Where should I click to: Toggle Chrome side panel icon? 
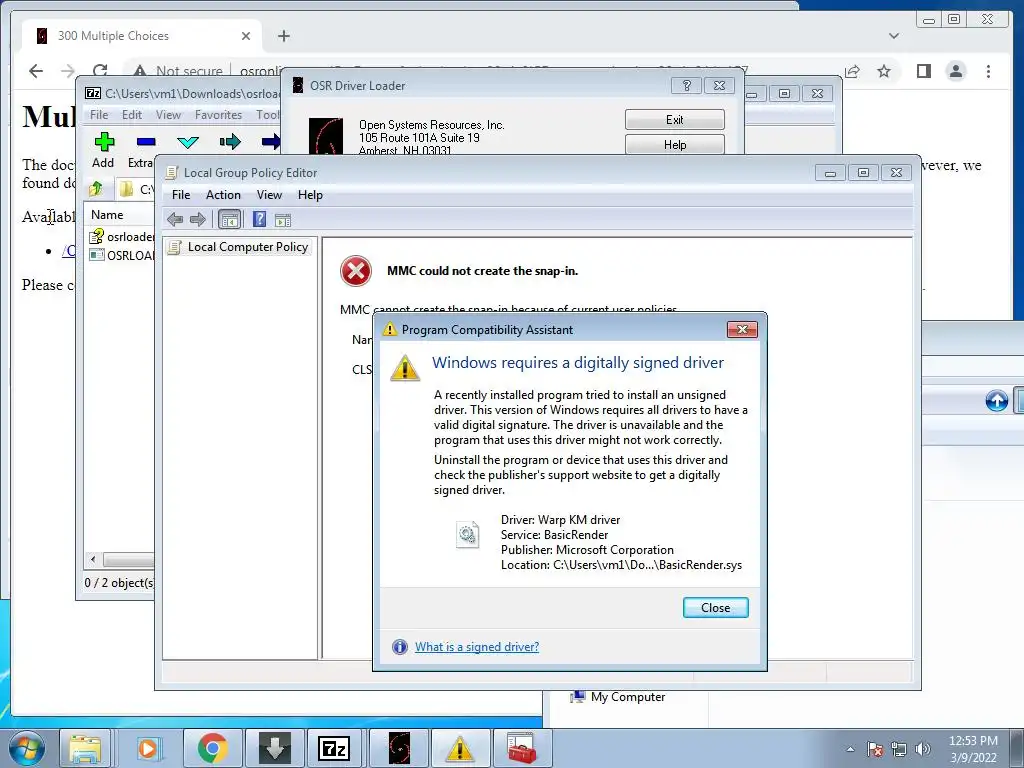[x=923, y=71]
